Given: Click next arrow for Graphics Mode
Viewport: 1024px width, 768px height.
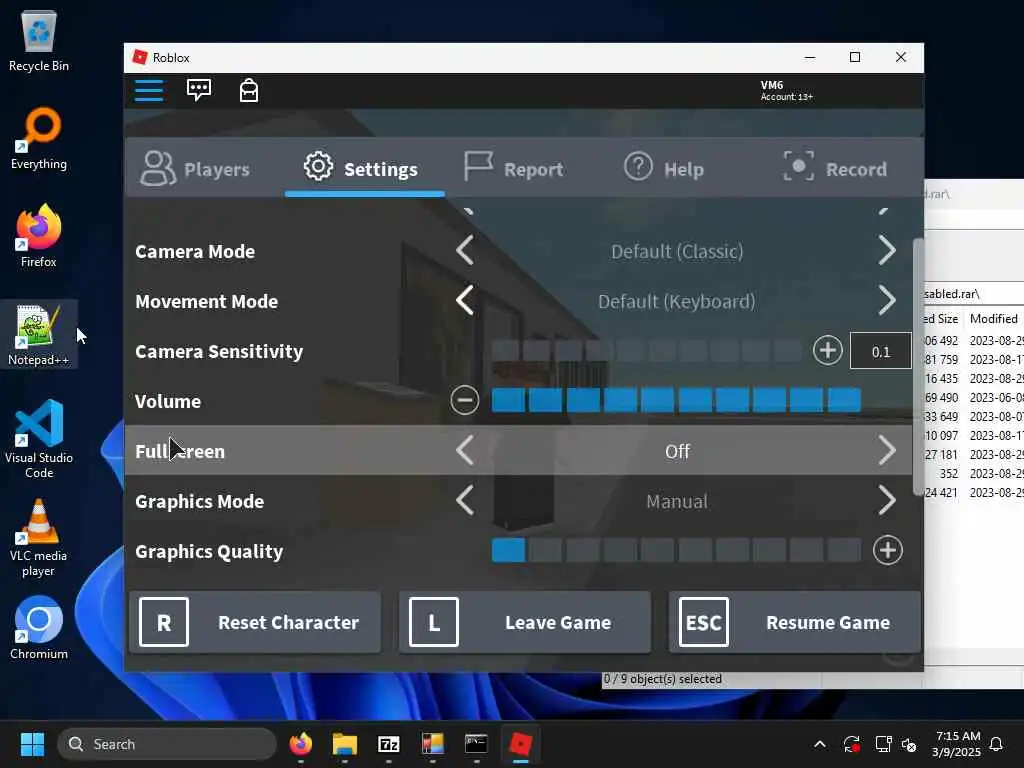Looking at the screenshot, I should pyautogui.click(x=886, y=501).
